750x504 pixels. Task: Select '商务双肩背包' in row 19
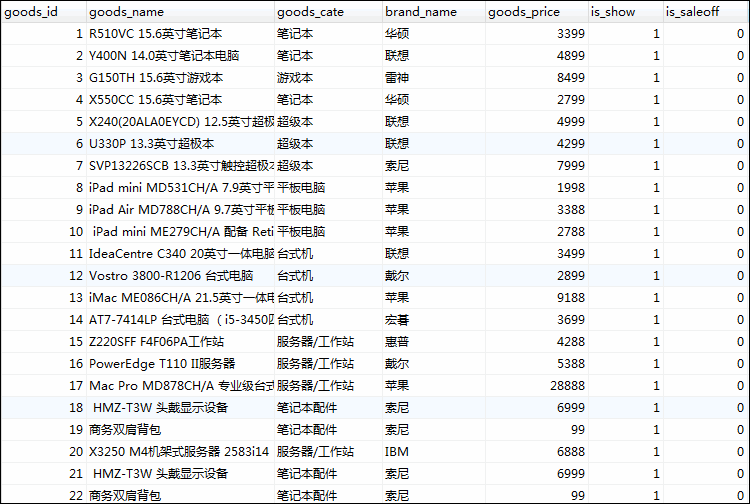point(180,430)
